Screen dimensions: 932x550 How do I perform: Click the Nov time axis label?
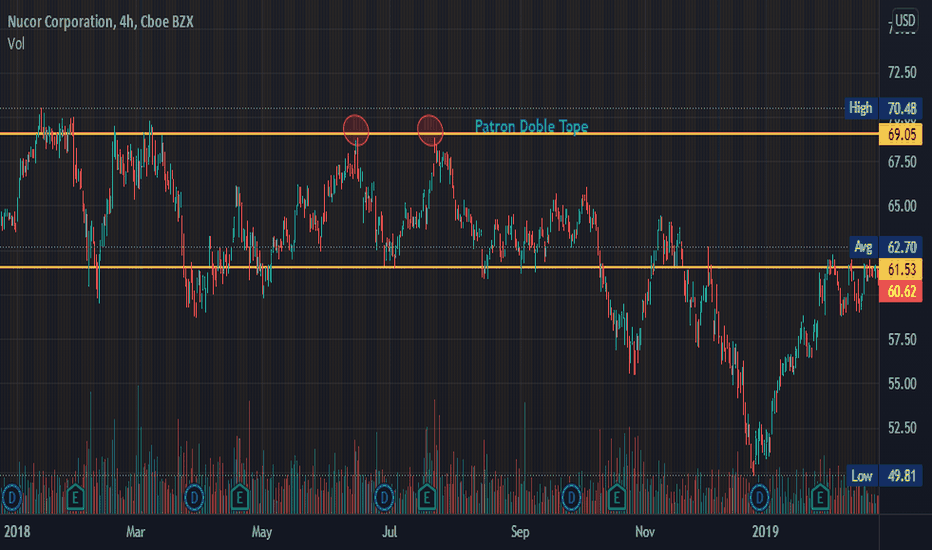[645, 531]
